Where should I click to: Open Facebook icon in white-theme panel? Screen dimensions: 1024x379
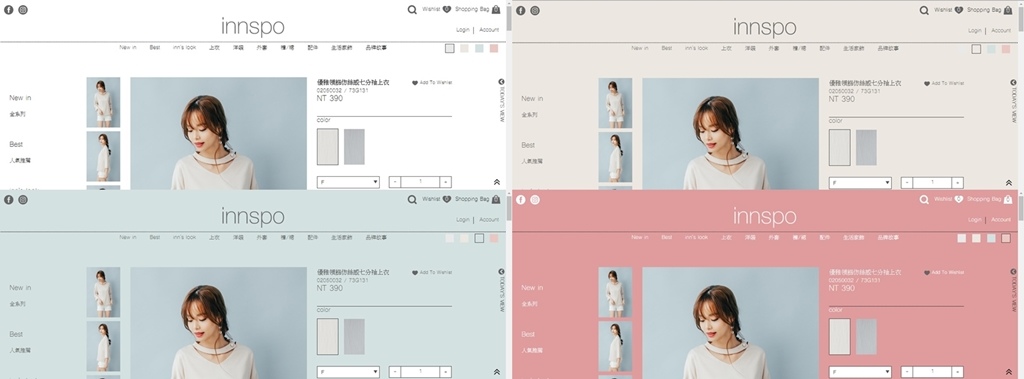pos(8,10)
